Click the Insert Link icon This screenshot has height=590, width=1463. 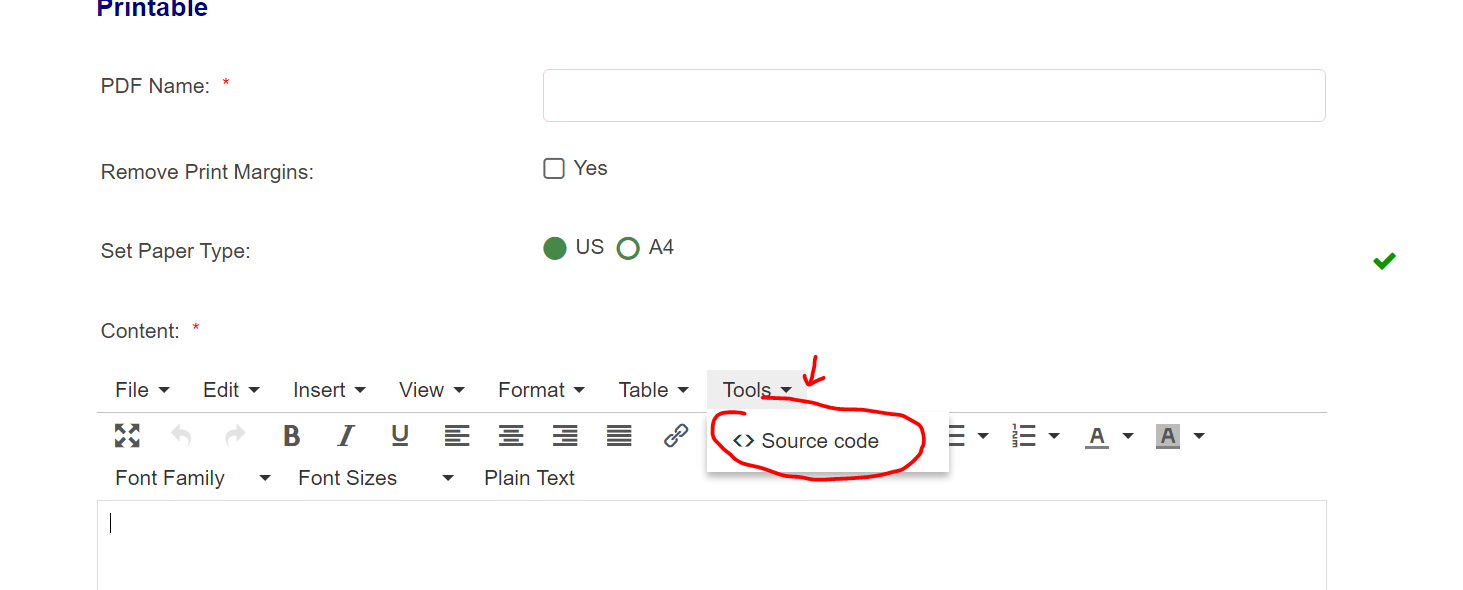pyautogui.click(x=673, y=435)
